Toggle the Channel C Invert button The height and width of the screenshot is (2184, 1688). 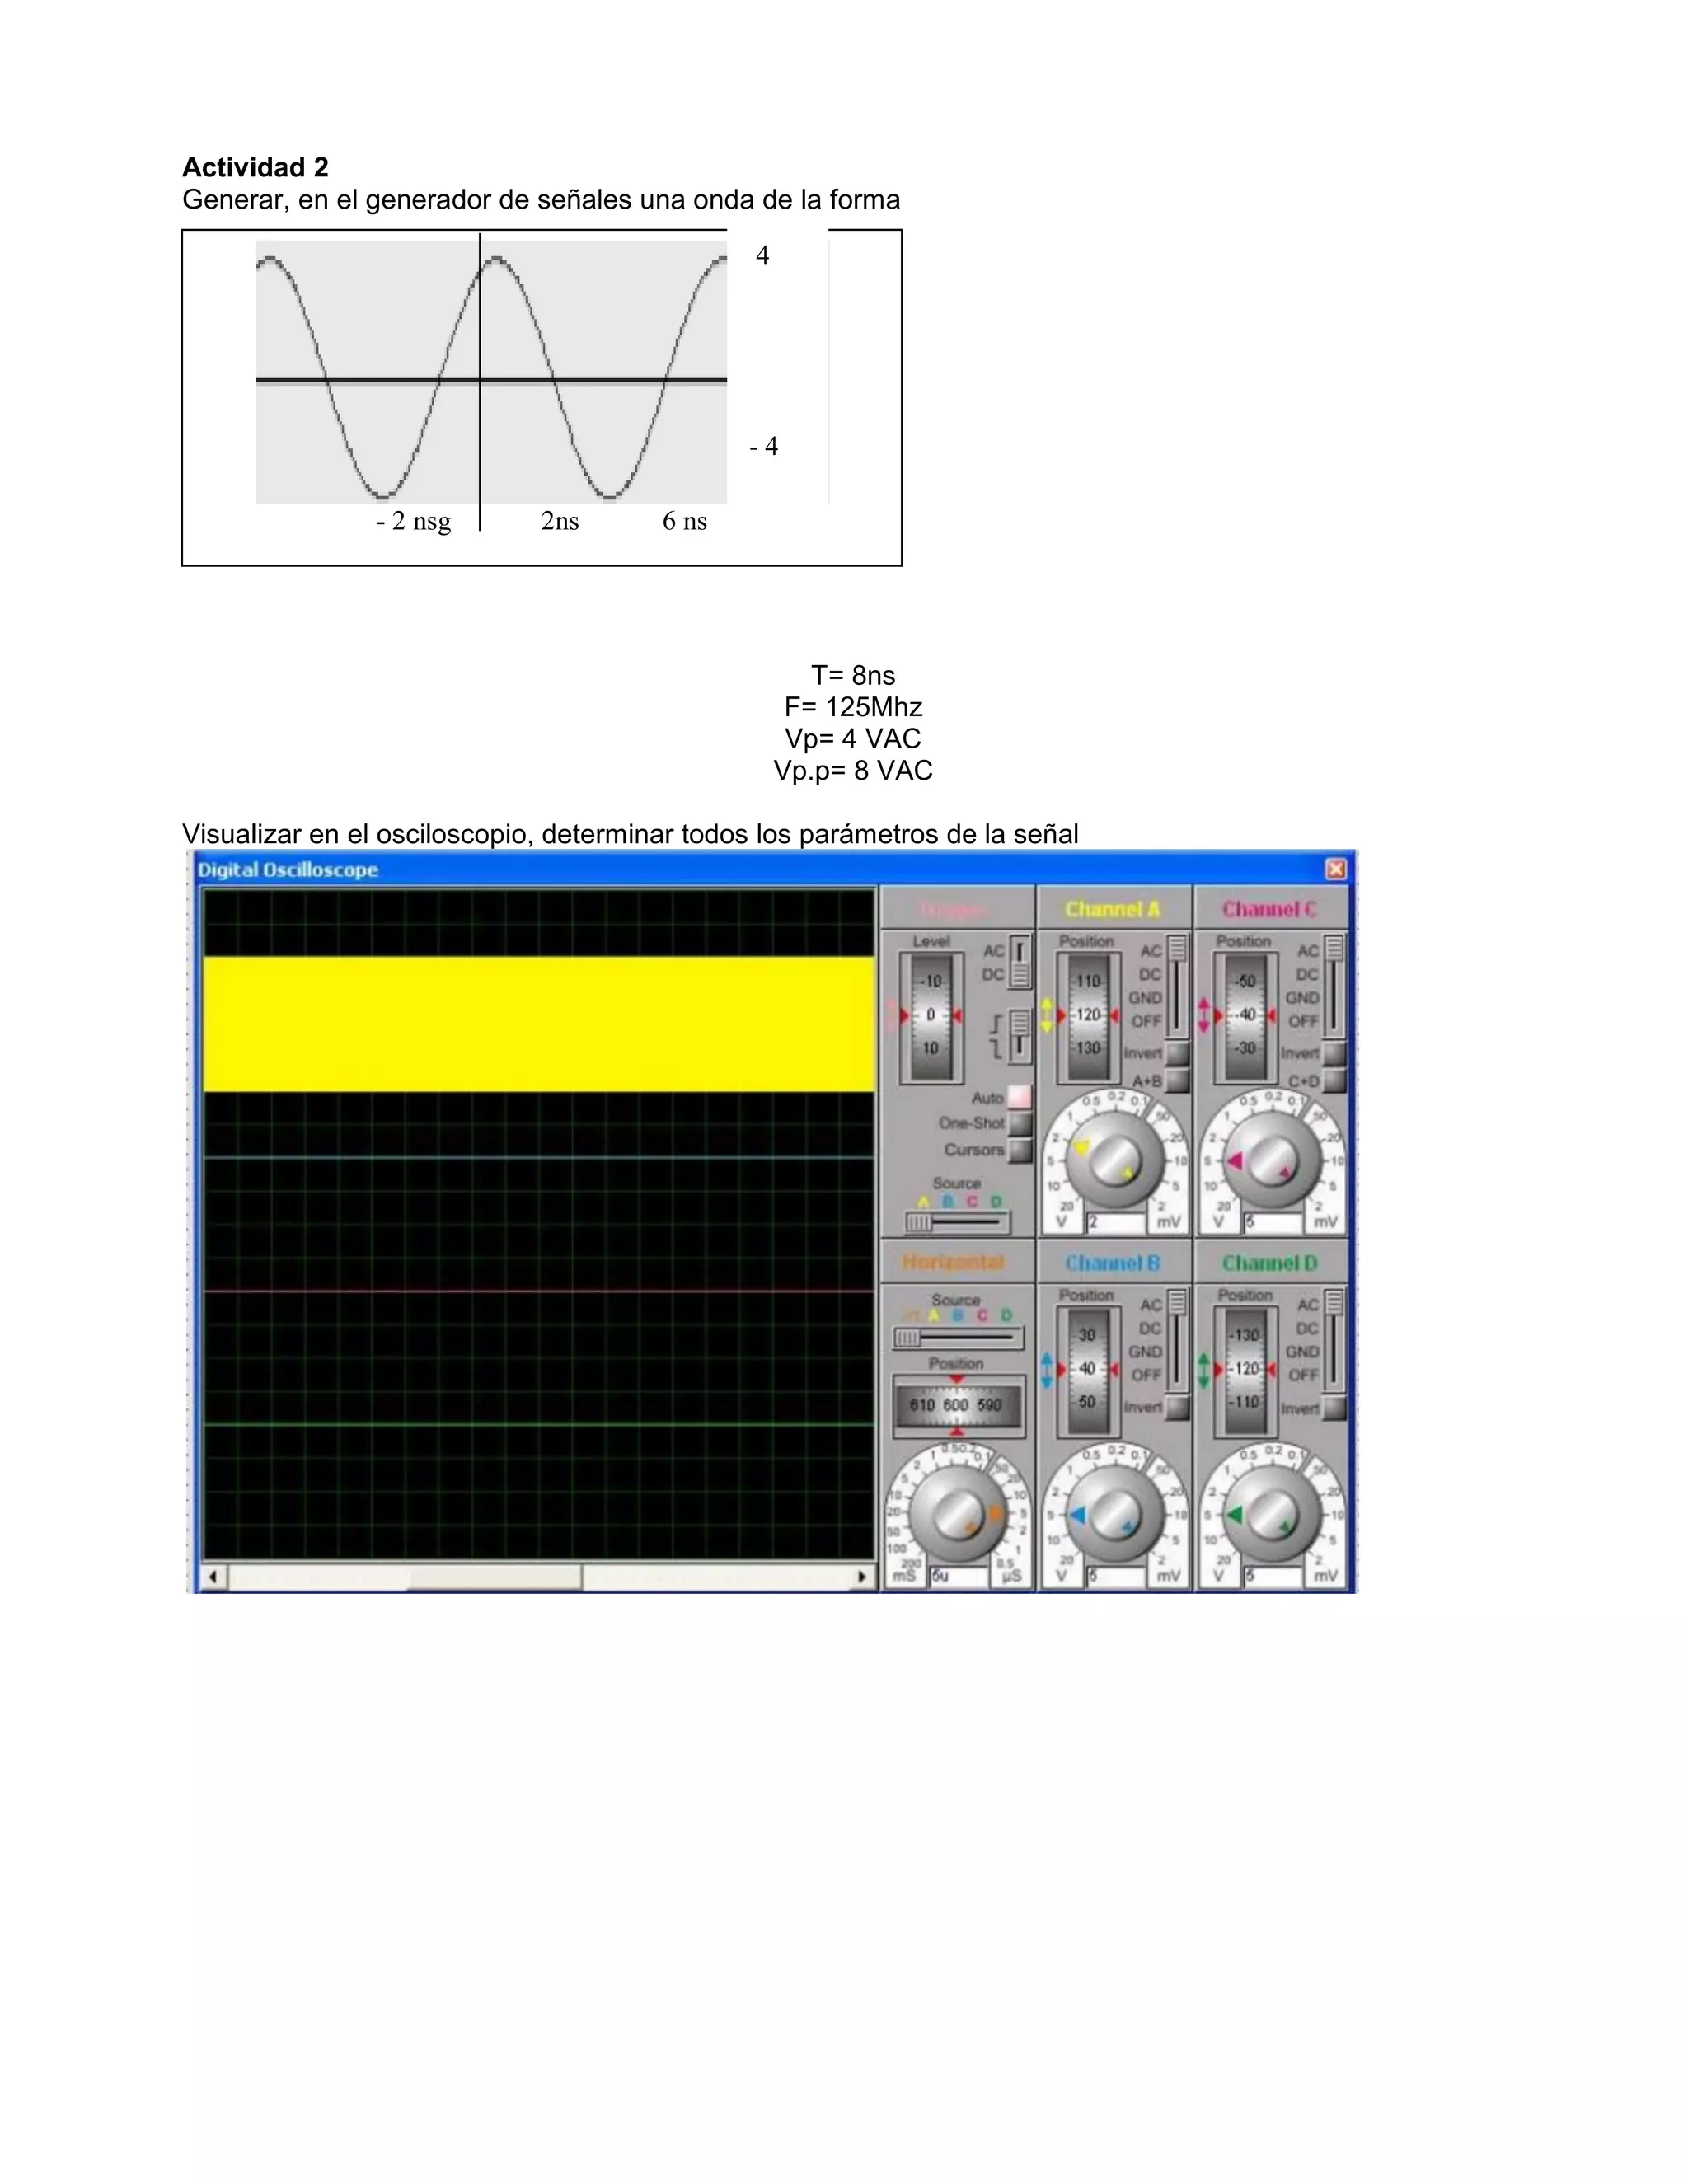pyautogui.click(x=1334, y=1054)
